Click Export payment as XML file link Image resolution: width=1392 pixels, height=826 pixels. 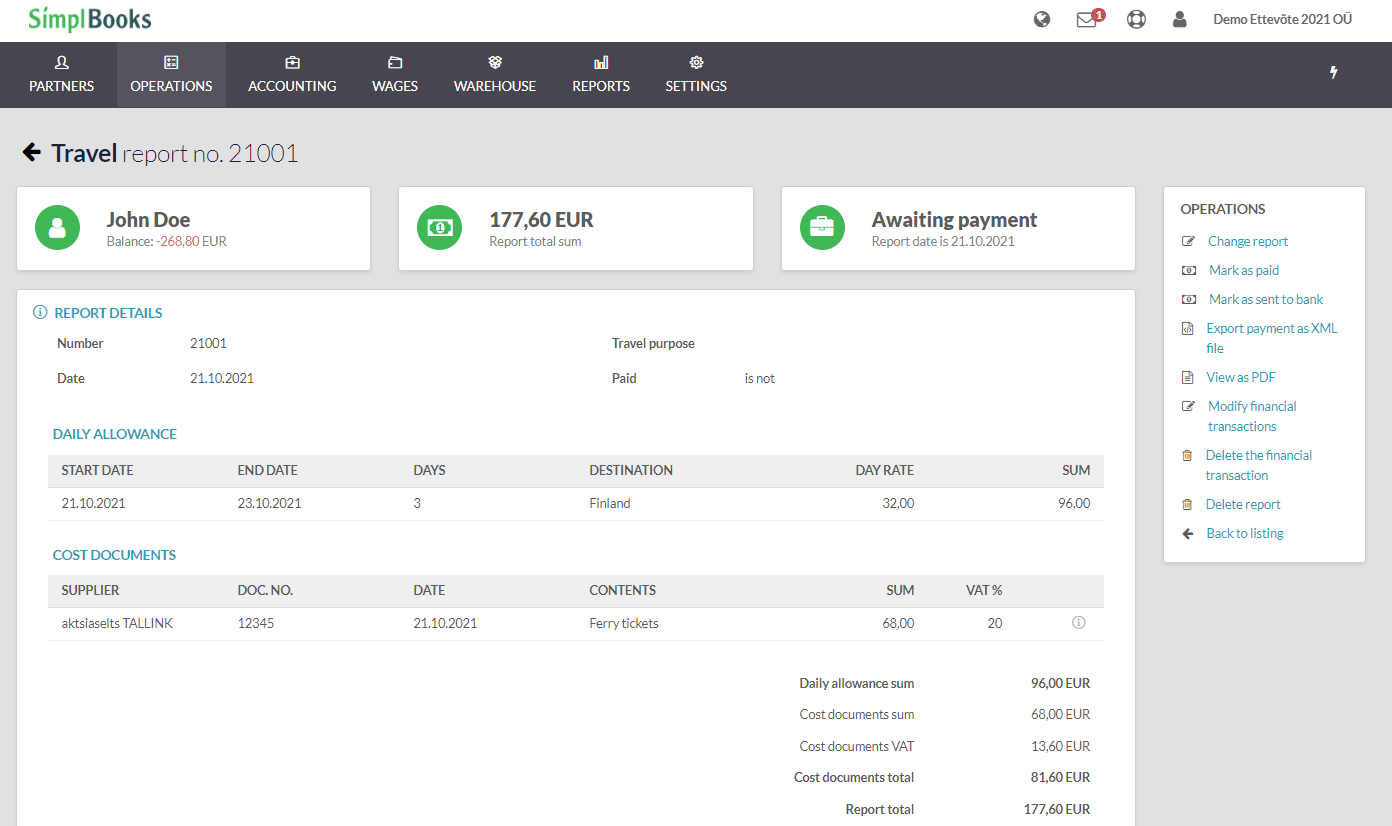(x=1271, y=338)
